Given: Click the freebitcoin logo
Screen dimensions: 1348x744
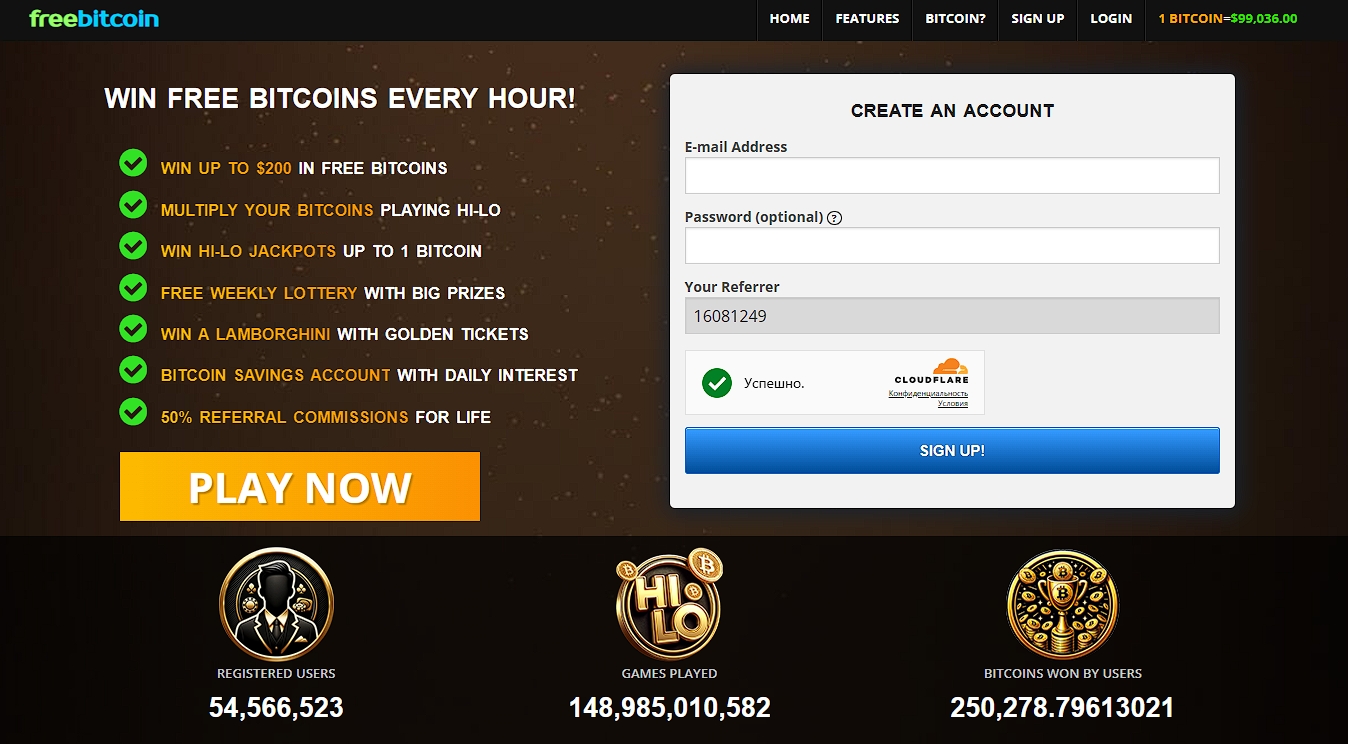Looking at the screenshot, I should tap(94, 18).
